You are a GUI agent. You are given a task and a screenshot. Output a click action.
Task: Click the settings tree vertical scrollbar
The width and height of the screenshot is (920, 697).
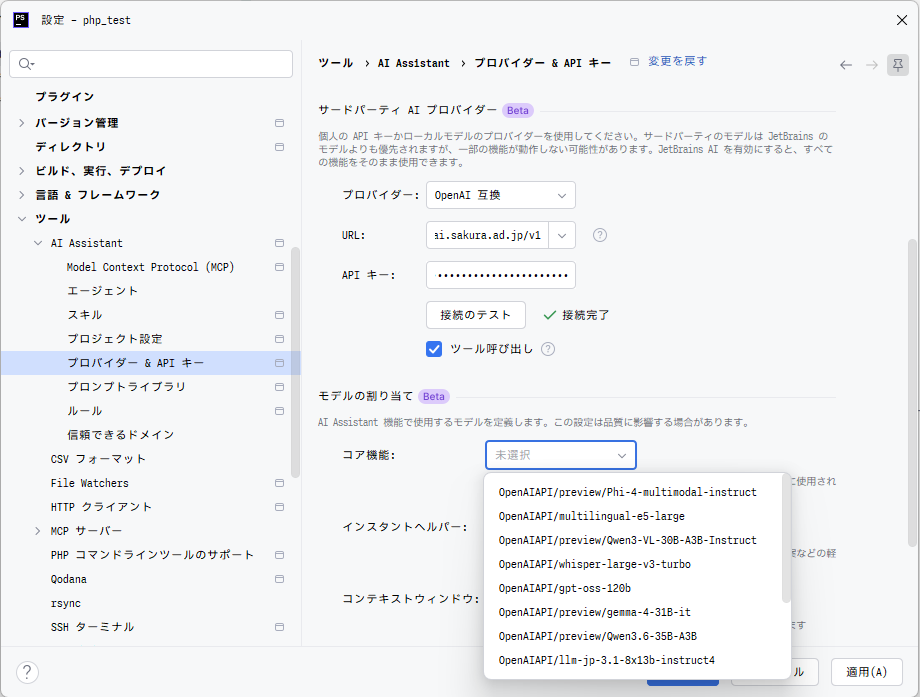click(x=295, y=362)
